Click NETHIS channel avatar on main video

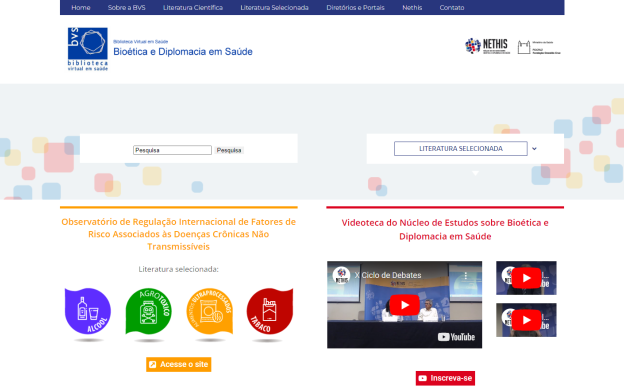pos(341,275)
